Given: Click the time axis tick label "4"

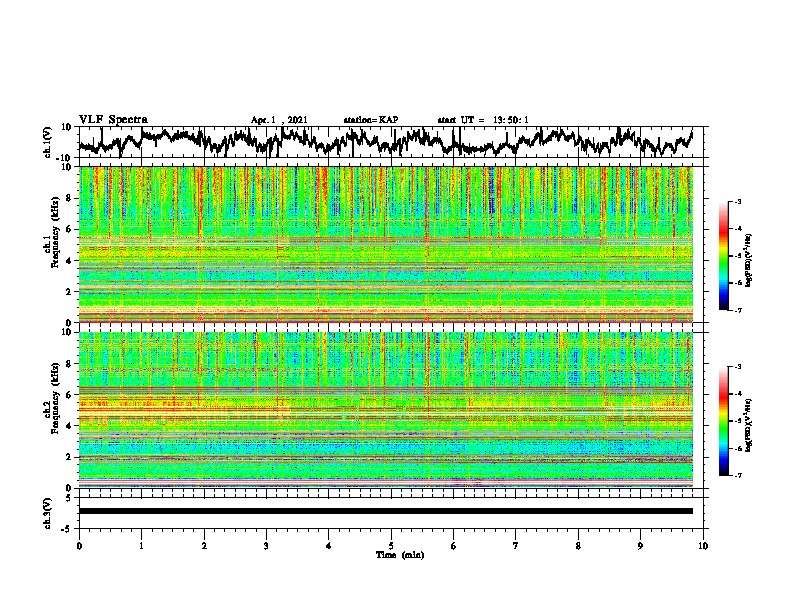Looking at the screenshot, I should click(329, 546).
